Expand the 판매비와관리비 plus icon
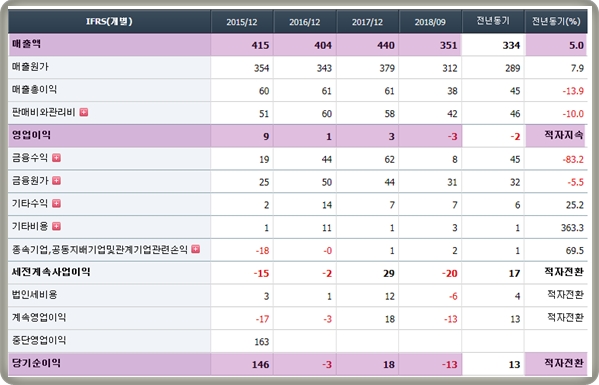Viewport: 599px width, 385px height. pos(84,112)
